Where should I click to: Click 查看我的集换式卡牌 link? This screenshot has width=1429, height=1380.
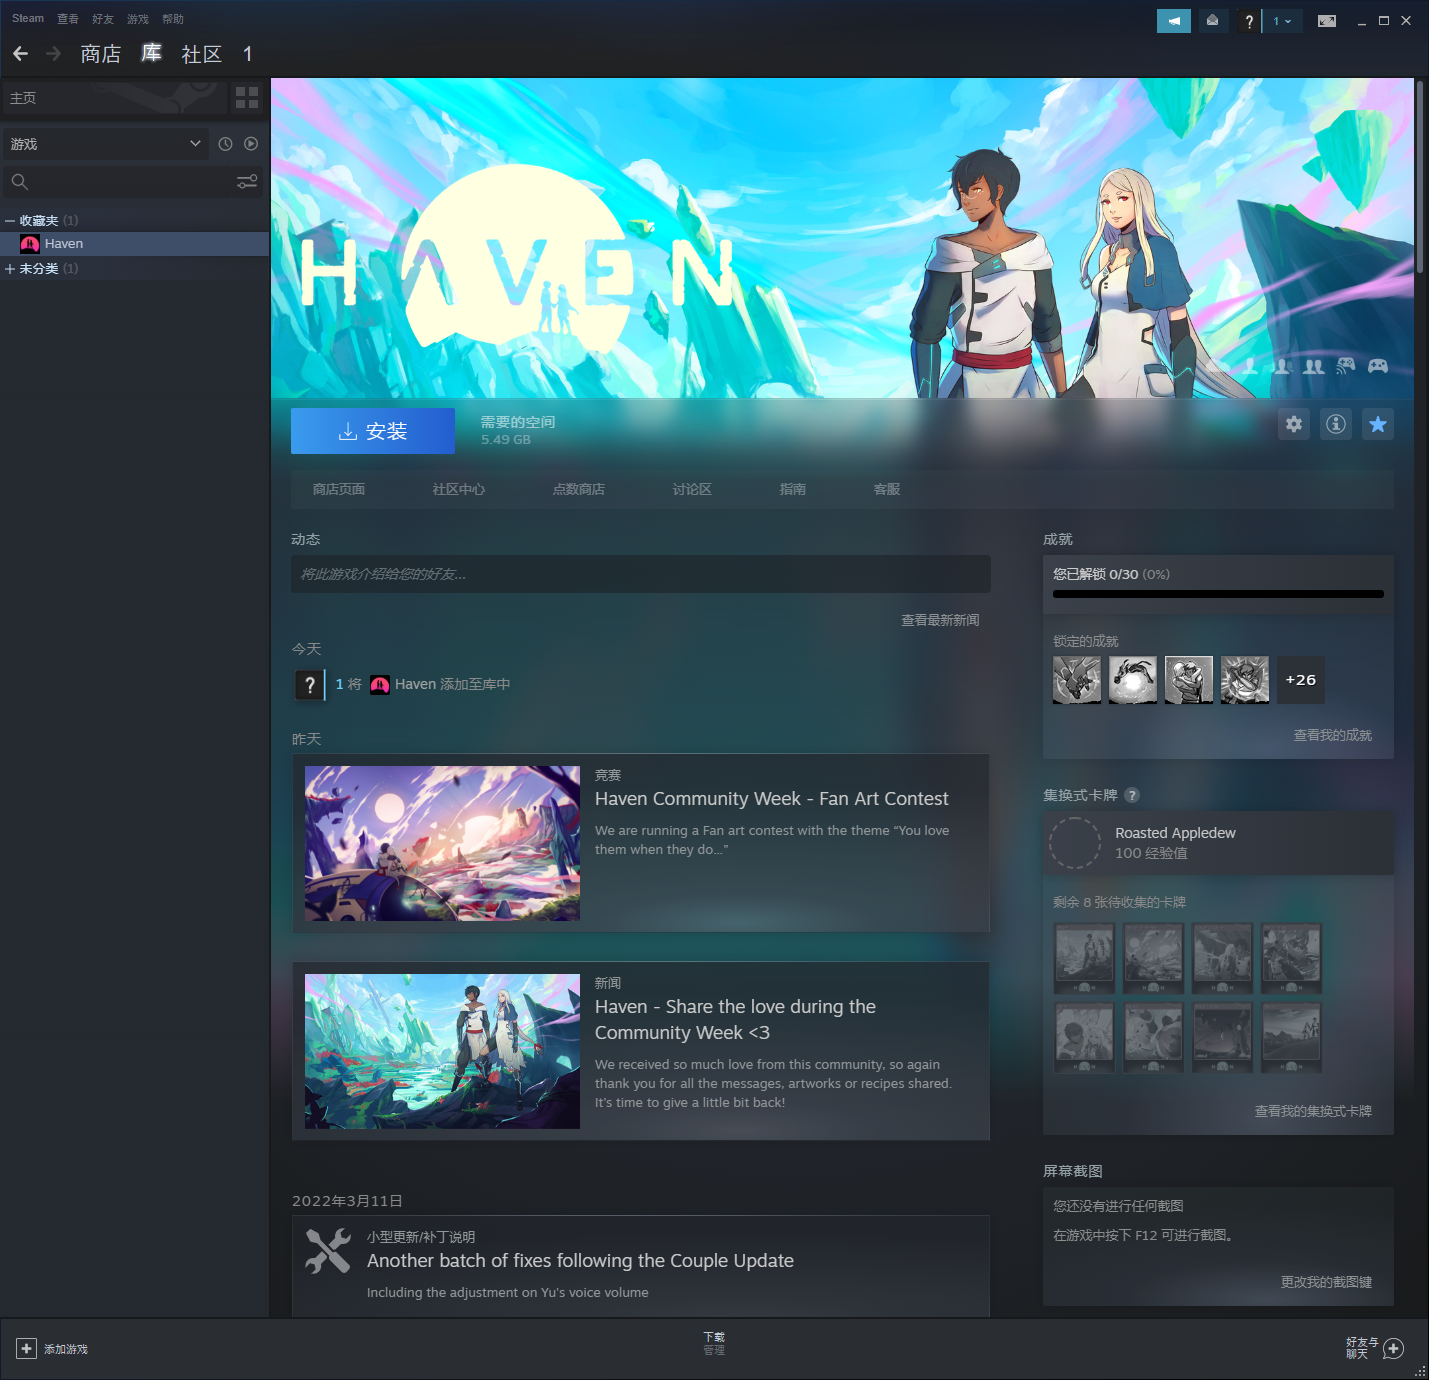coord(1313,1111)
